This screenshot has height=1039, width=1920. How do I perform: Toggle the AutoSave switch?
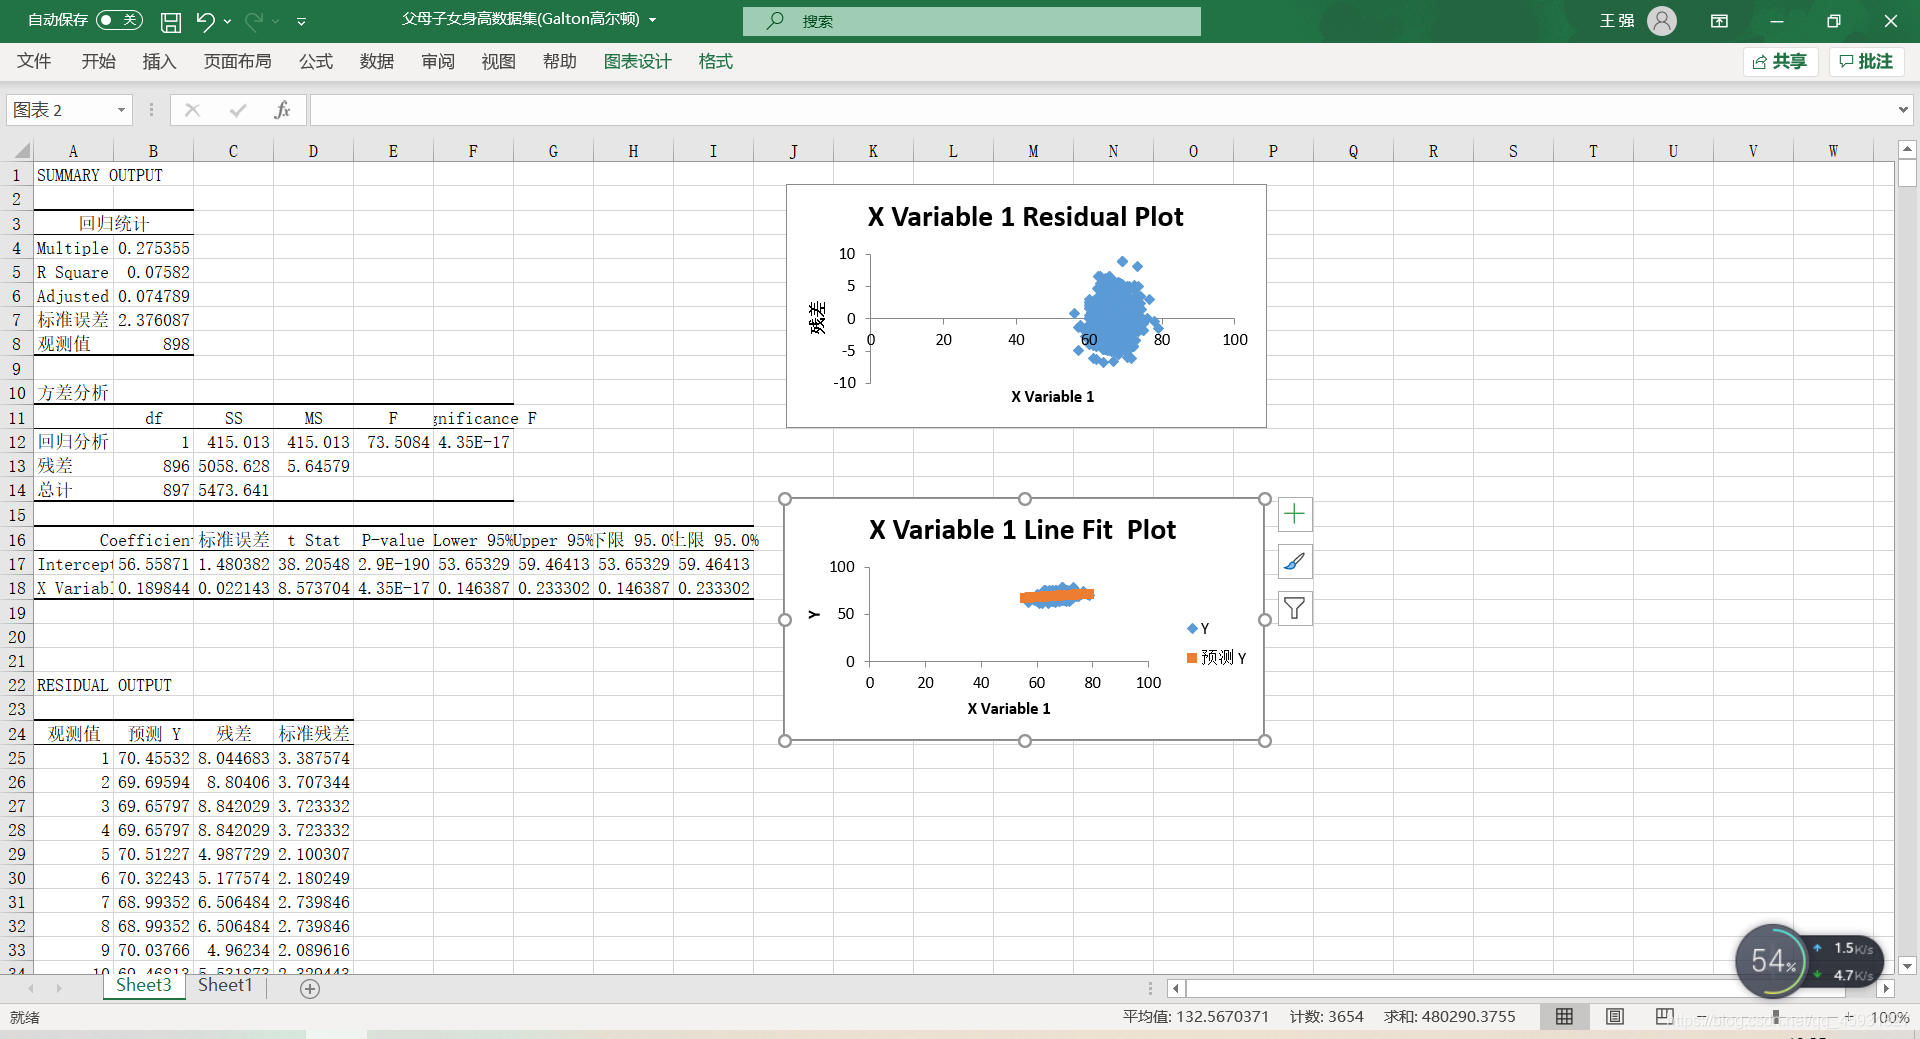click(x=119, y=20)
